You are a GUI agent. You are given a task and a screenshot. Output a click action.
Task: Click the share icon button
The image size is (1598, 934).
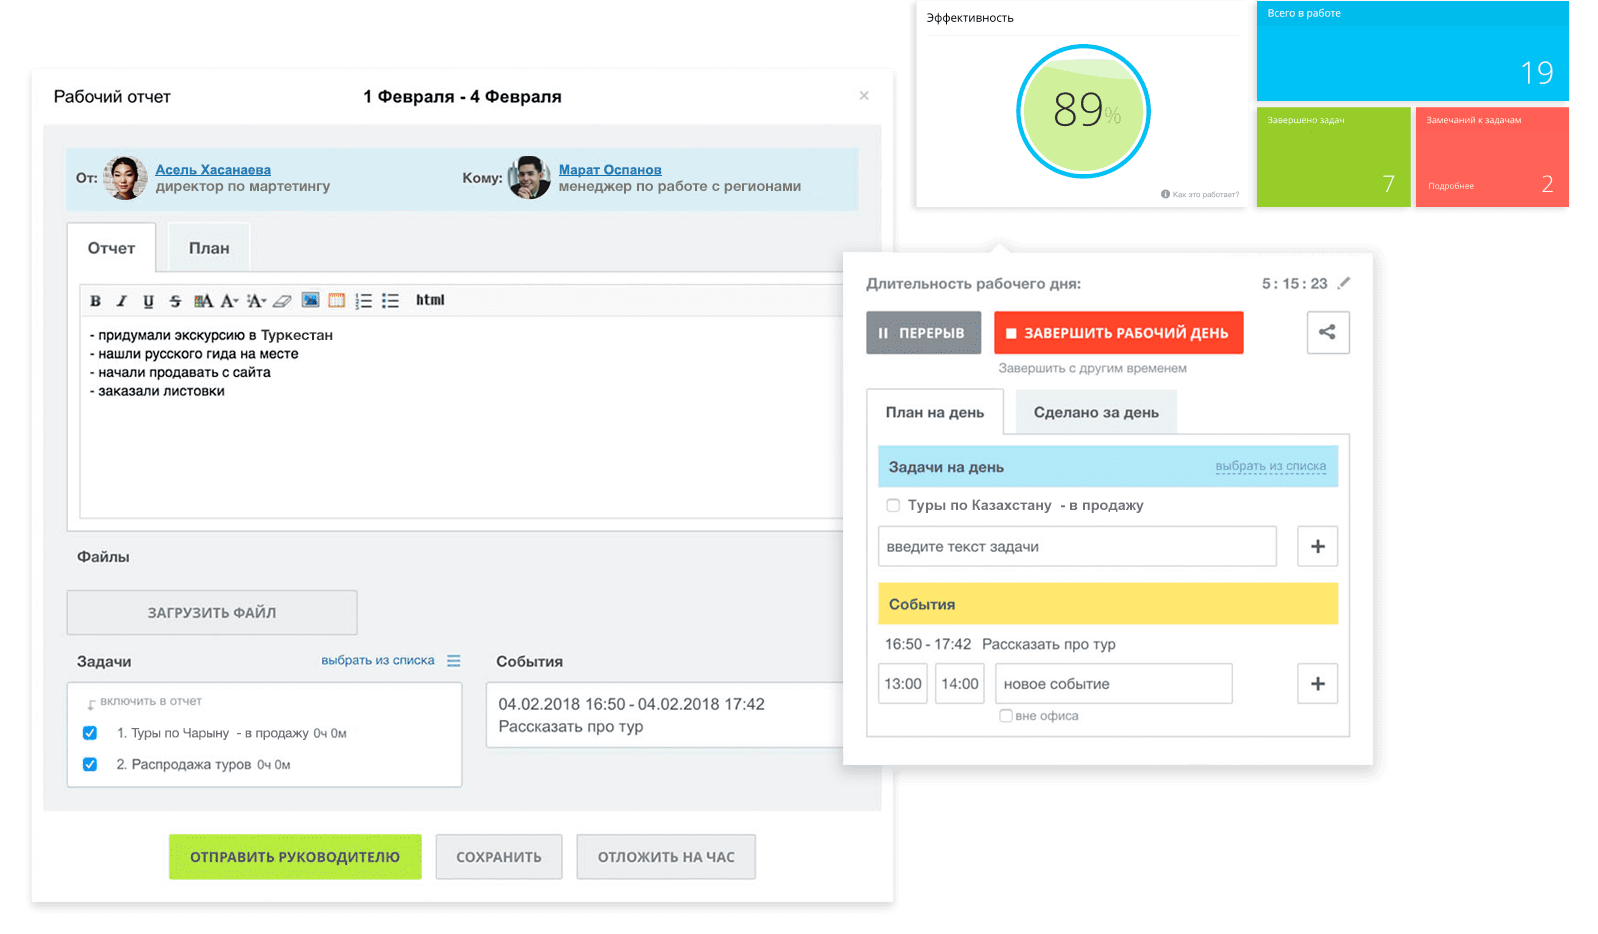1327,333
